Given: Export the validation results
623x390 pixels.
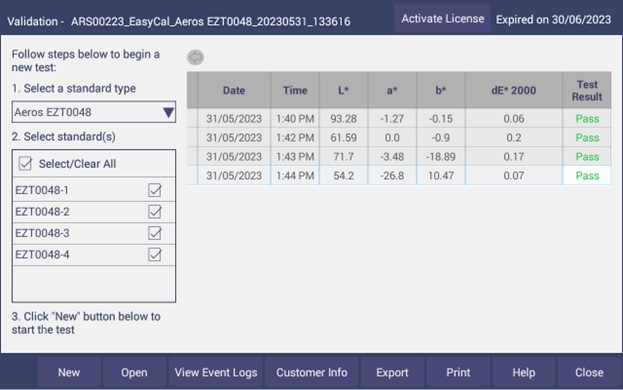Looking at the screenshot, I should click(x=392, y=373).
